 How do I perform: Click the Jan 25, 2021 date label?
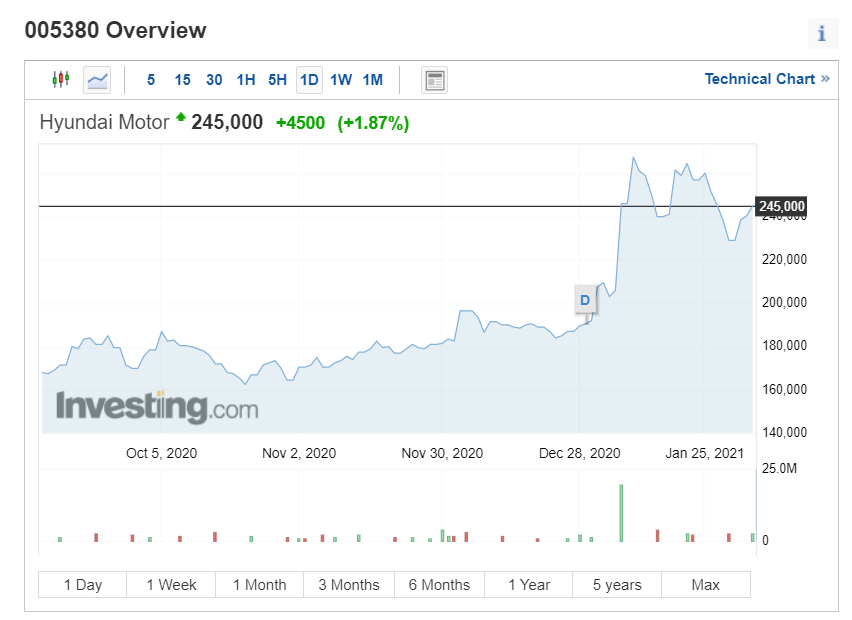704,453
